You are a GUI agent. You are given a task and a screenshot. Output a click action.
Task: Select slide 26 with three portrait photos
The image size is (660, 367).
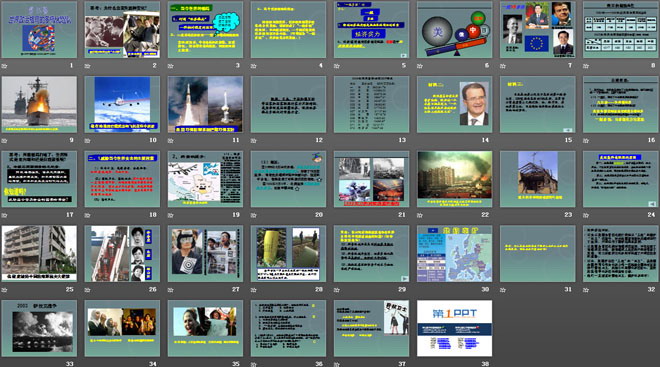122,253
